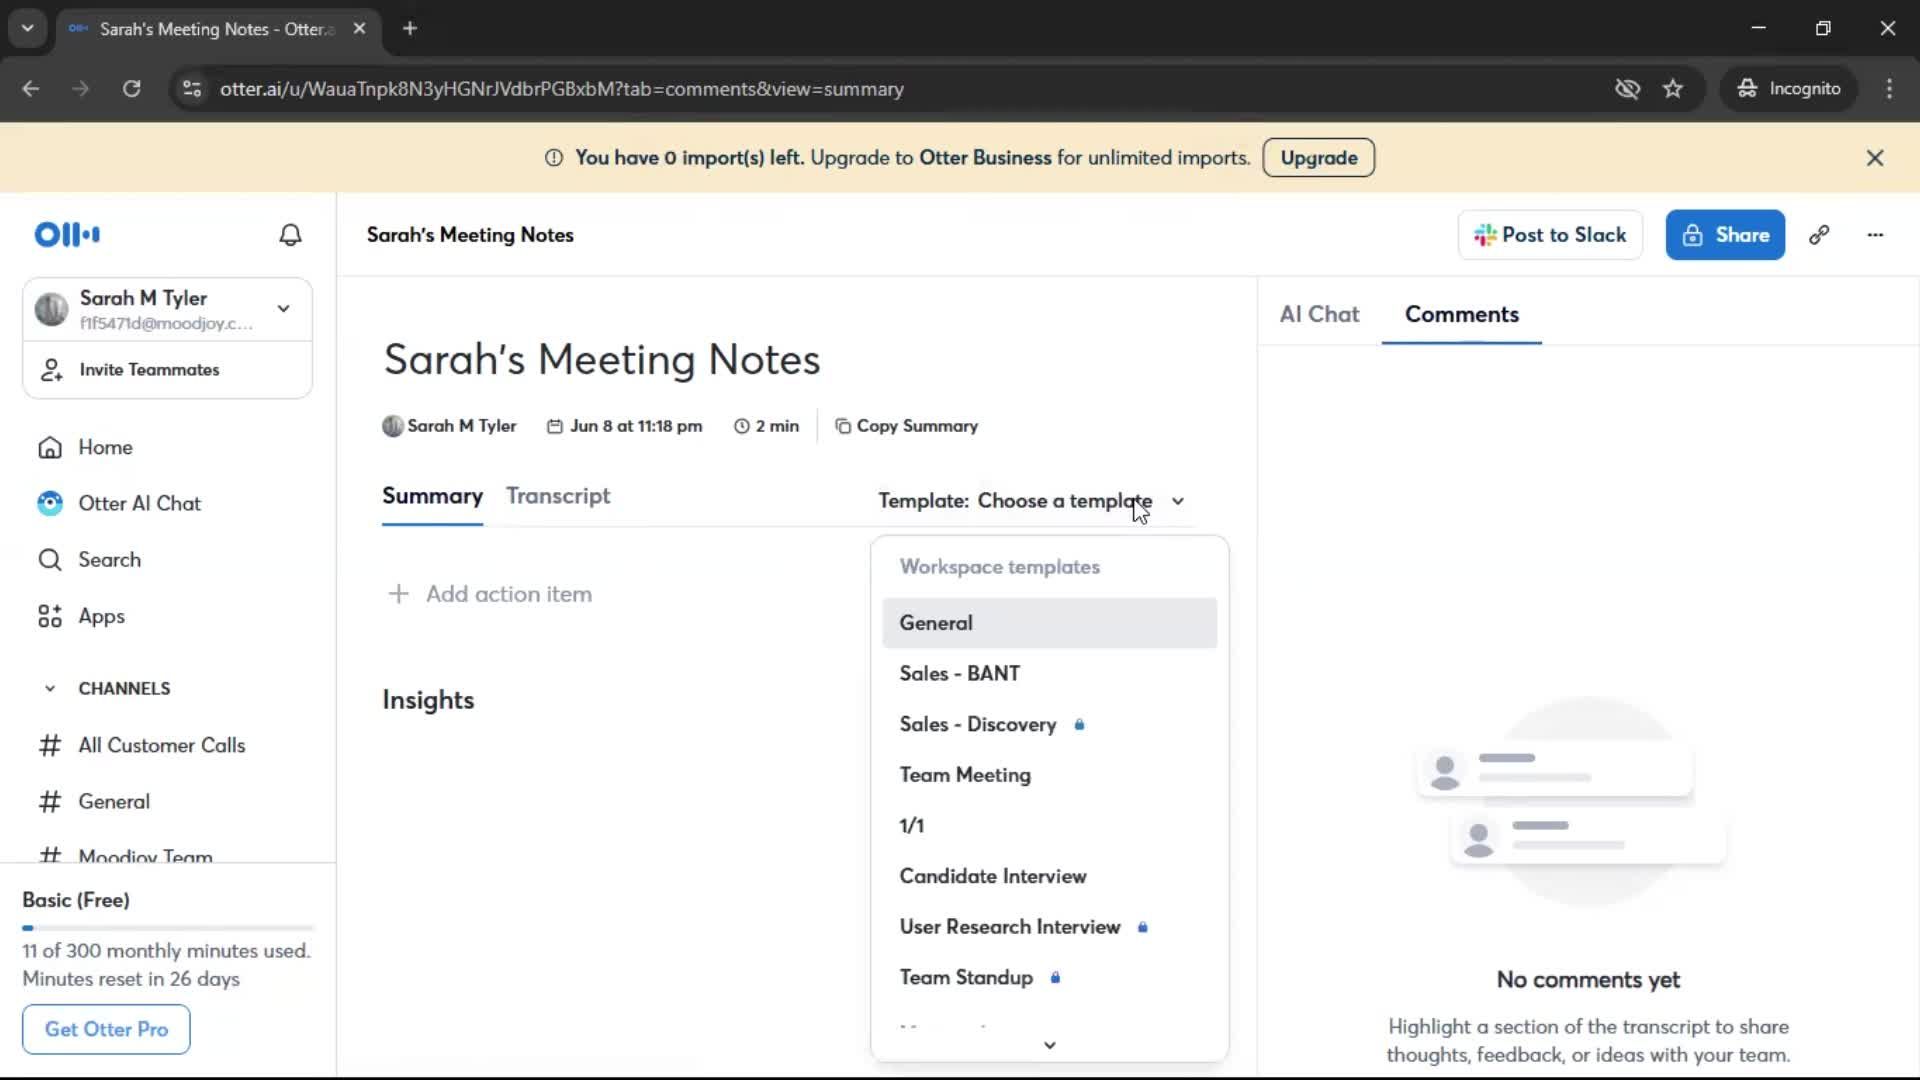Click the Insights heading
Screen dimensions: 1920x1080
click(x=428, y=700)
